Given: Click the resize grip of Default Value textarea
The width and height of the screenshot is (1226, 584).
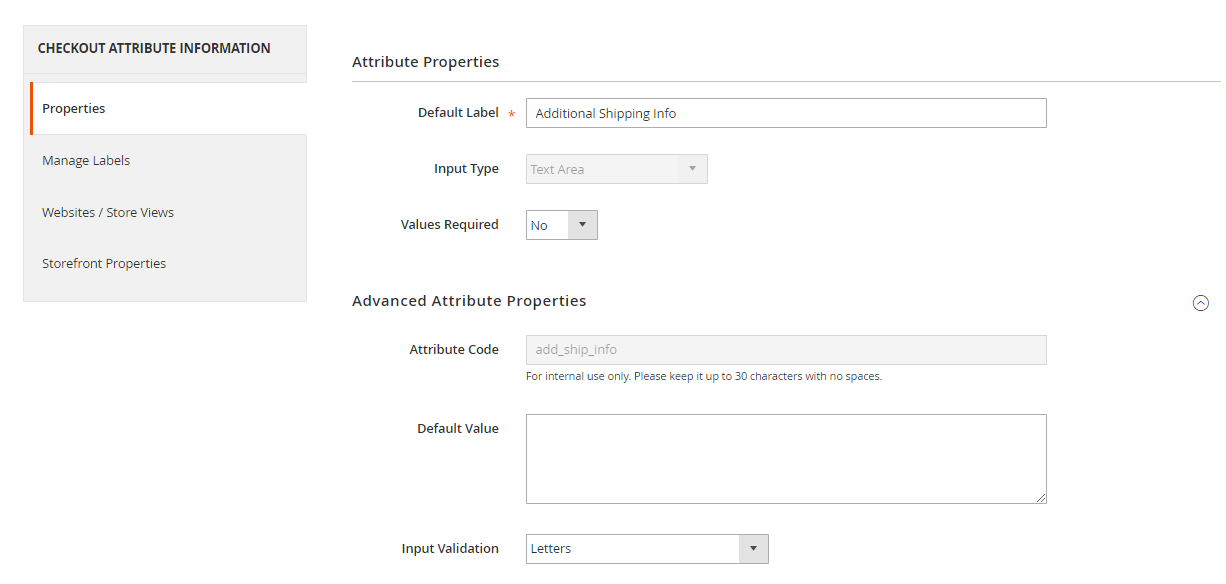Looking at the screenshot, I should pyautogui.click(x=1040, y=497).
